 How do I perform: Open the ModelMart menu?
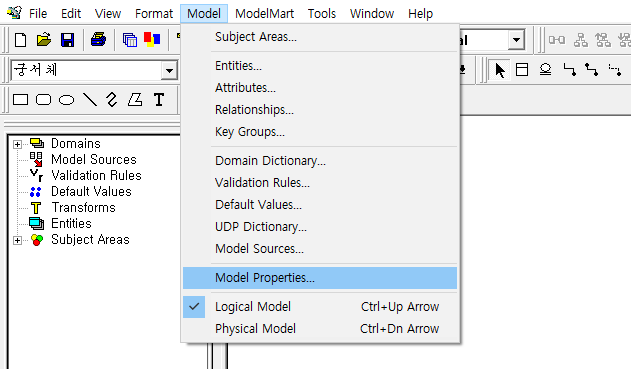(x=264, y=13)
